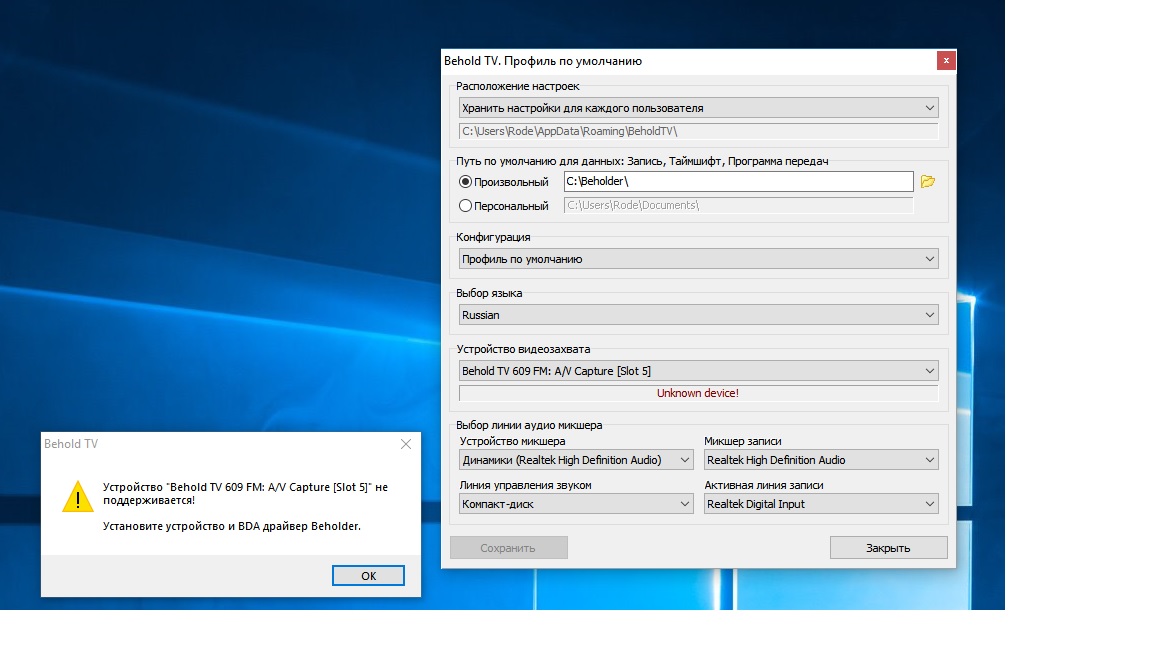Expand the Конфигурация profile dropdown
1152x648 pixels.
pos(699,259)
